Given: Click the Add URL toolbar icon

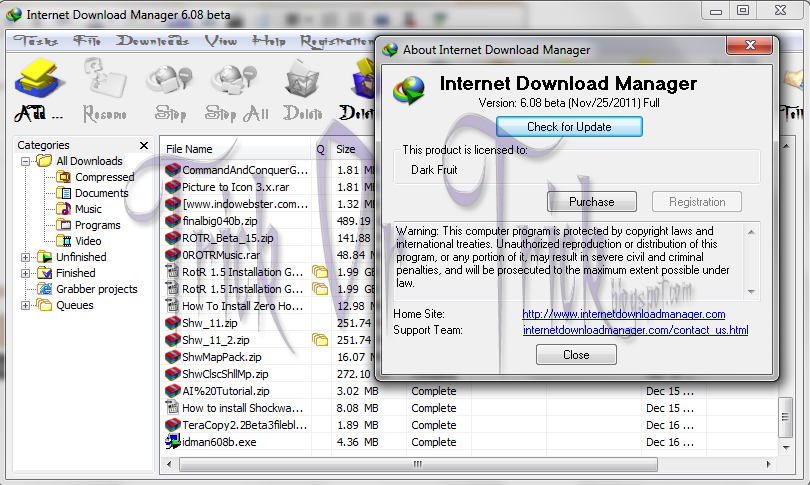Looking at the screenshot, I should tap(39, 79).
